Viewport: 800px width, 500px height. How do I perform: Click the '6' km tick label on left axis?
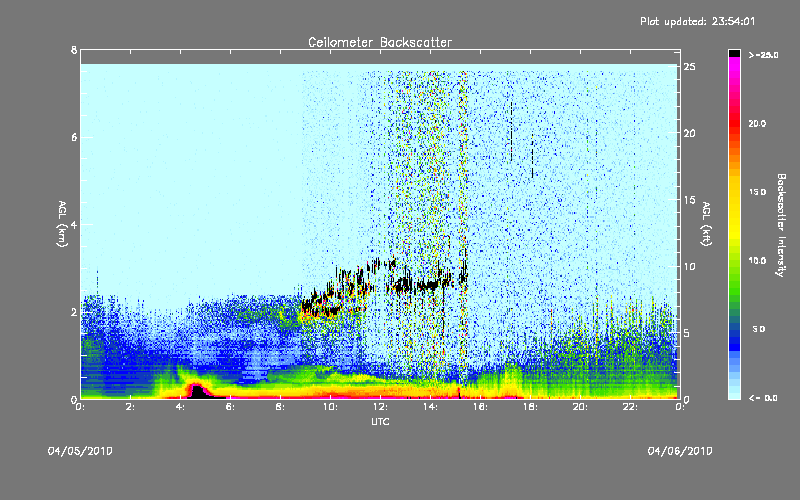(x=74, y=137)
